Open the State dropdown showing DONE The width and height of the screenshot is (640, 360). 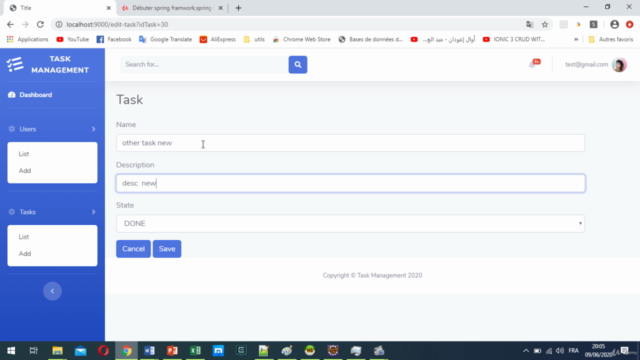(350, 224)
